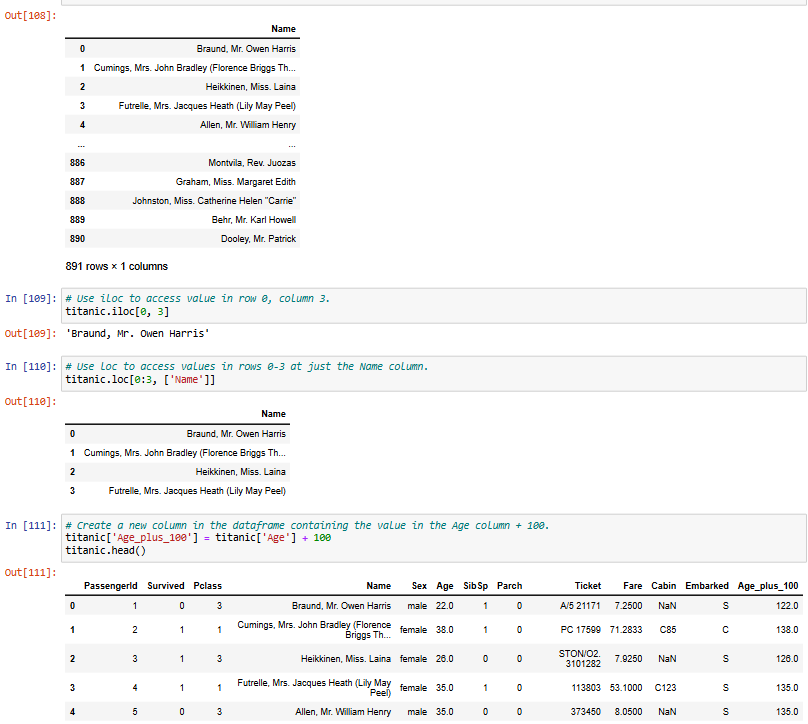Click the Age_plus_100 column header
Screen dimensions: 808x724
click(x=767, y=586)
